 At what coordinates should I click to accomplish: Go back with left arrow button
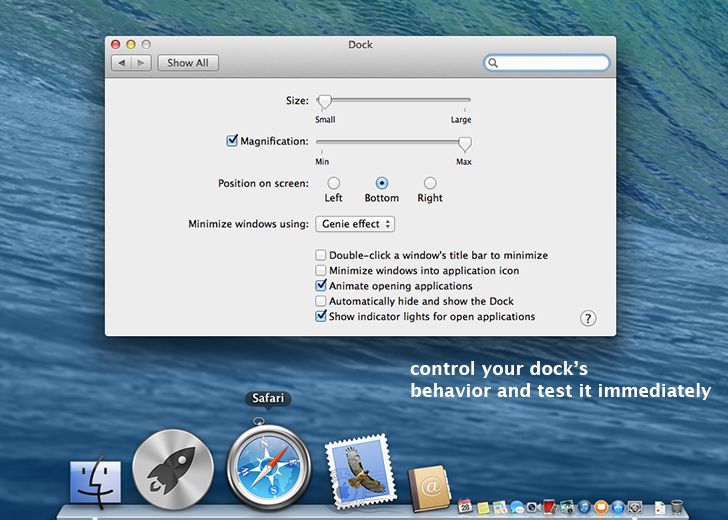(122, 63)
